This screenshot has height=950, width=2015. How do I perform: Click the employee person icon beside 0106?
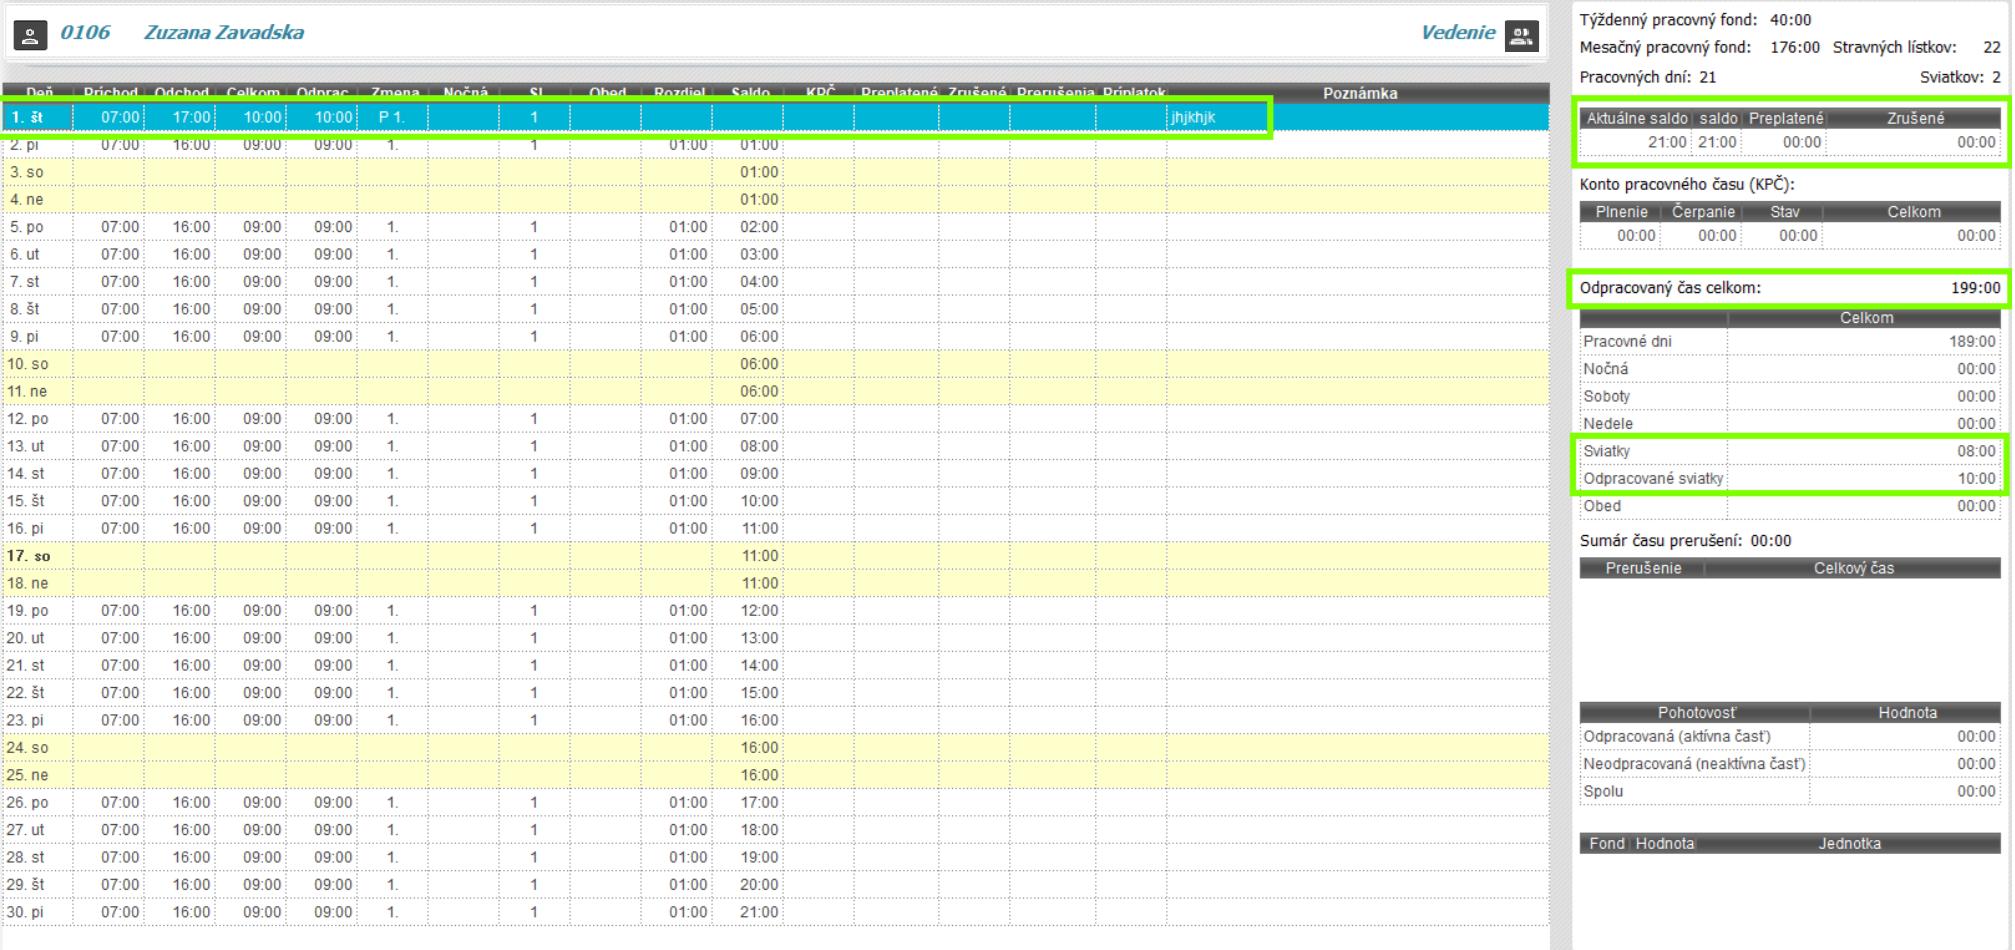tap(30, 36)
